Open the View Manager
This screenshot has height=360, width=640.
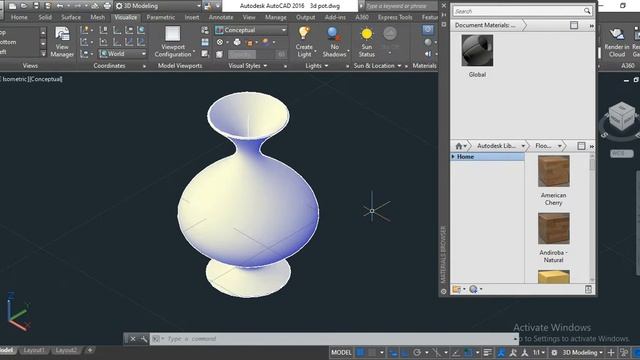pyautogui.click(x=62, y=42)
